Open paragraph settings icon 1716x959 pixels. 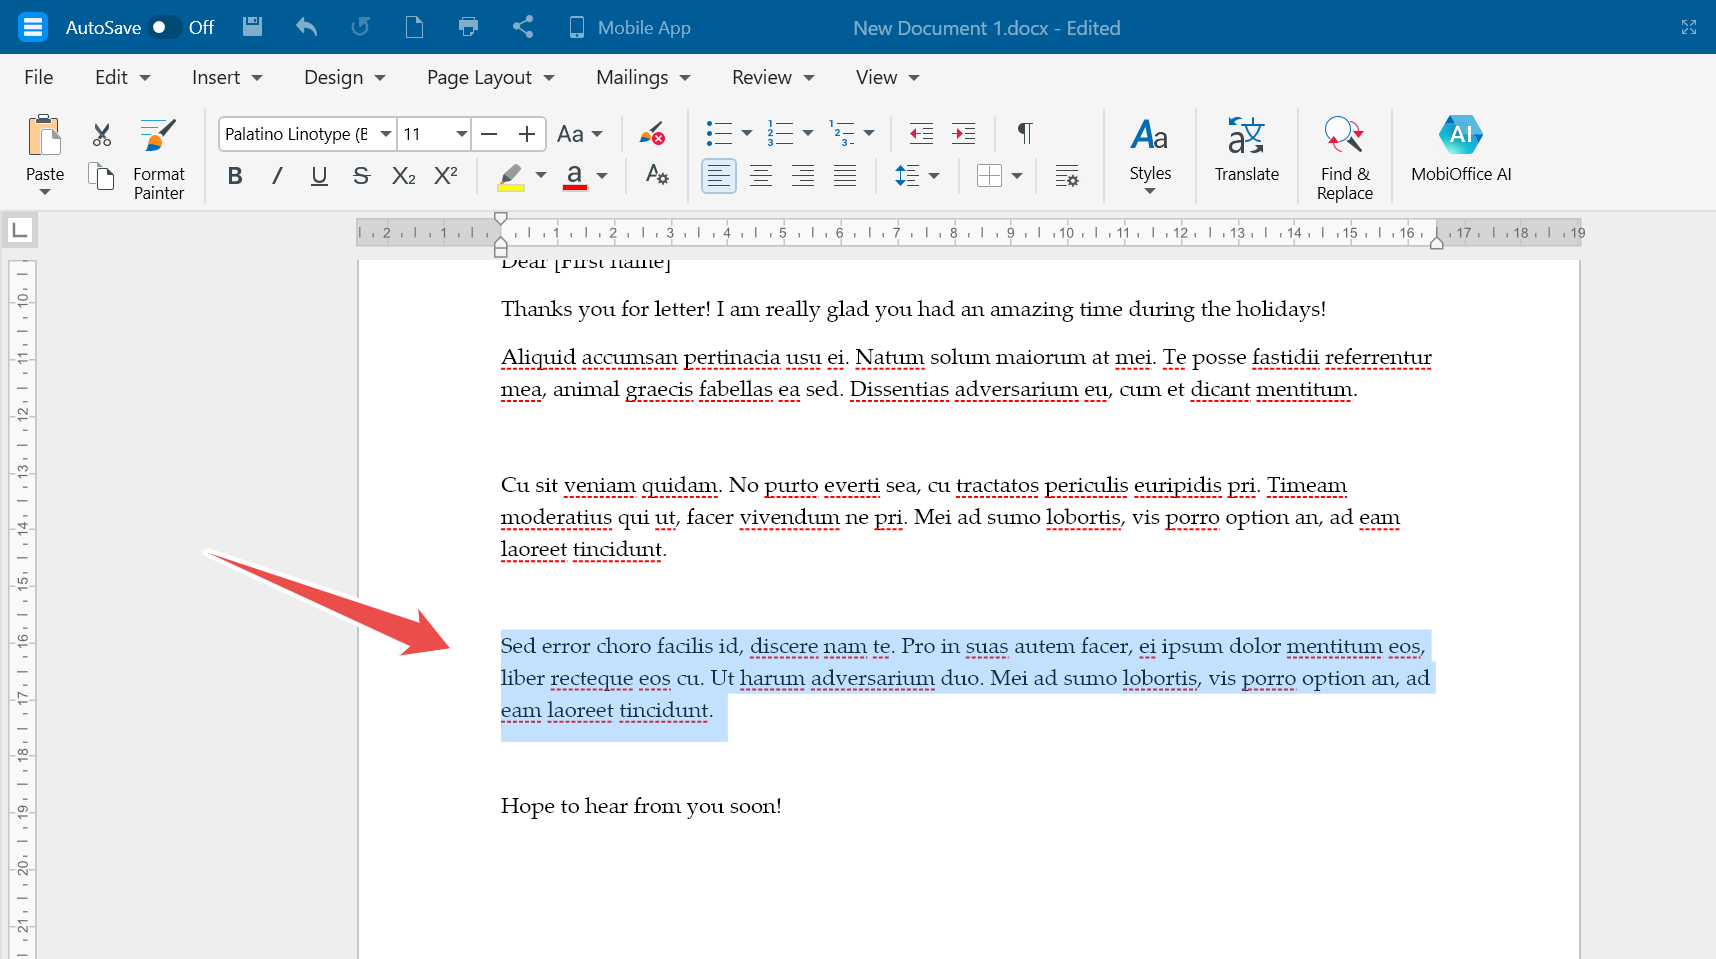pos(1067,176)
